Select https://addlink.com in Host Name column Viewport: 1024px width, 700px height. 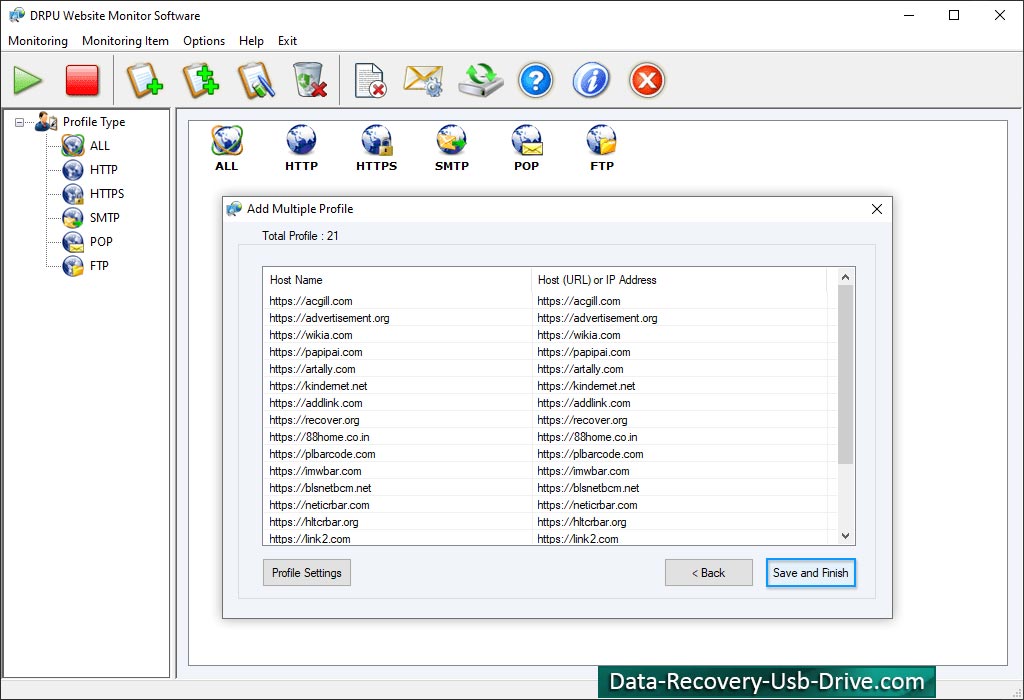(315, 403)
